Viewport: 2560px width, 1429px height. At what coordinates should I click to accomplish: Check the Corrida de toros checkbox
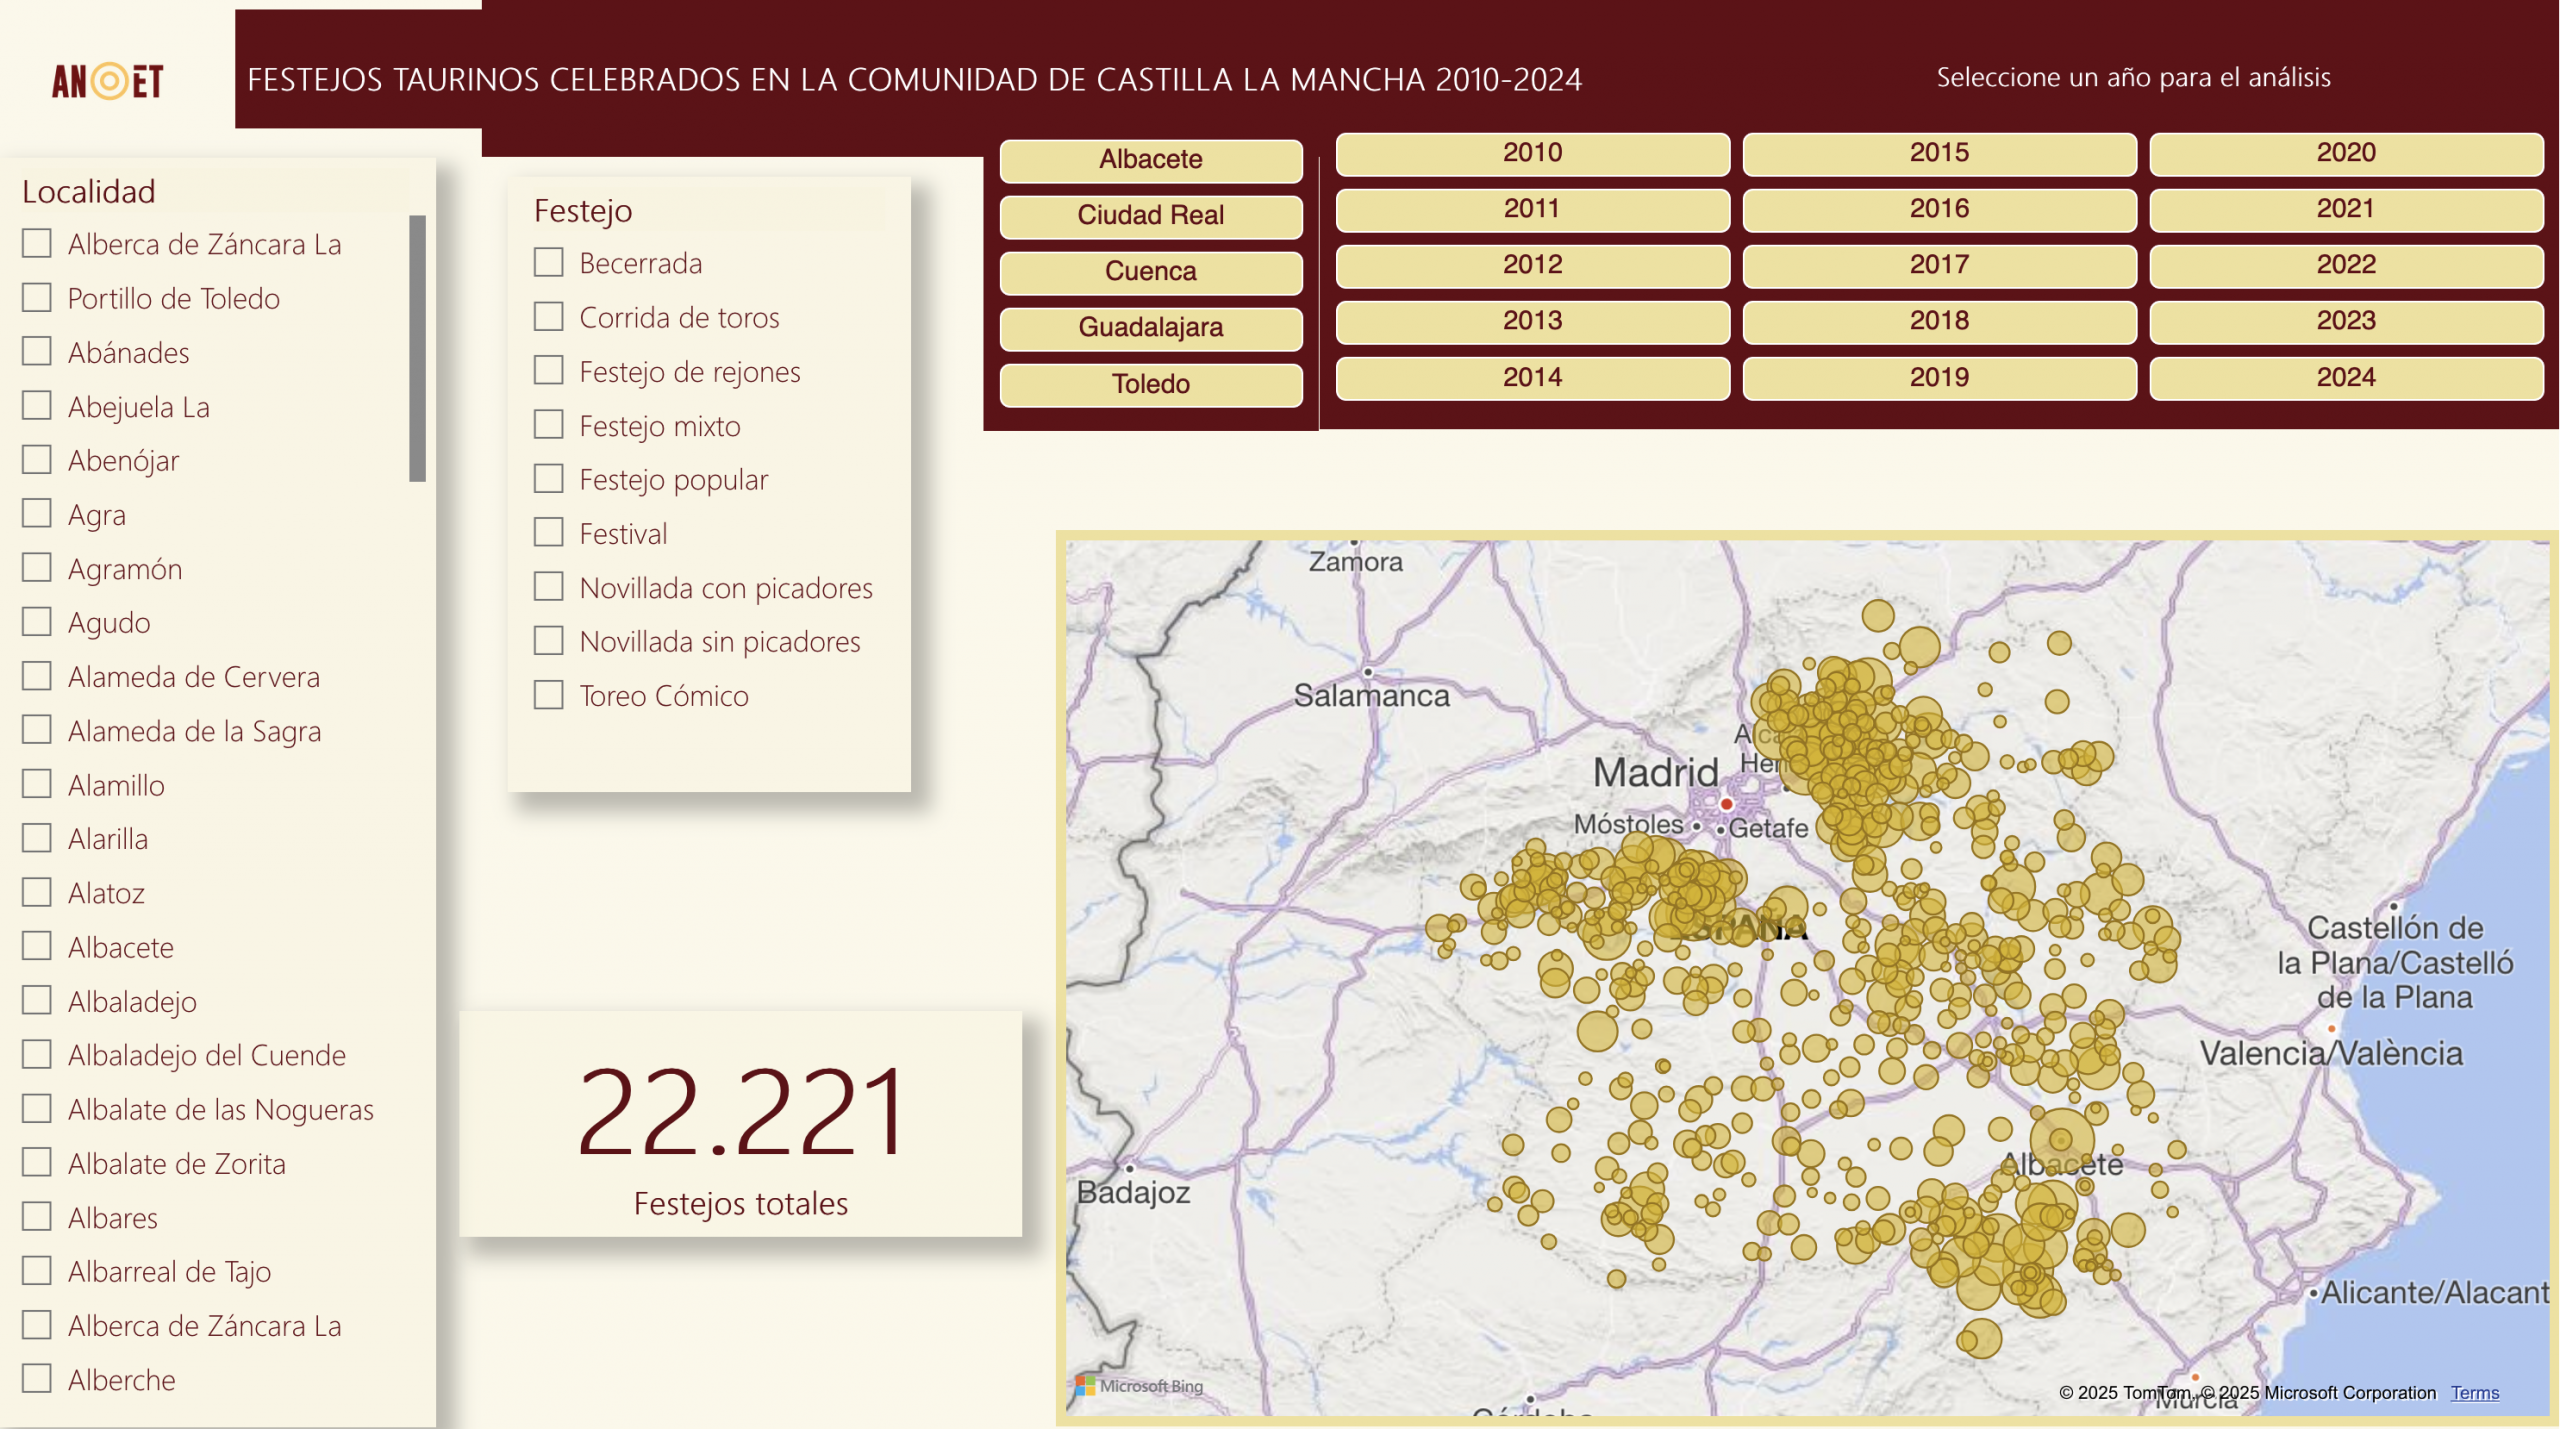[x=548, y=317]
